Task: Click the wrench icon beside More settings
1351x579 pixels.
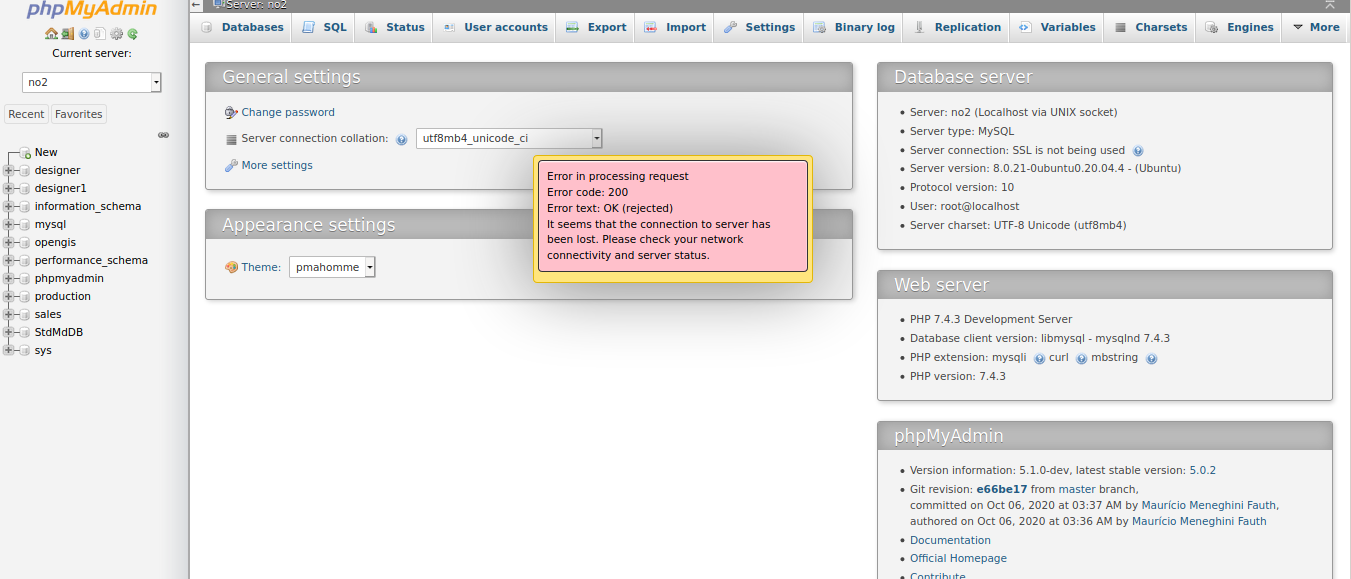Action: pyautogui.click(x=231, y=166)
